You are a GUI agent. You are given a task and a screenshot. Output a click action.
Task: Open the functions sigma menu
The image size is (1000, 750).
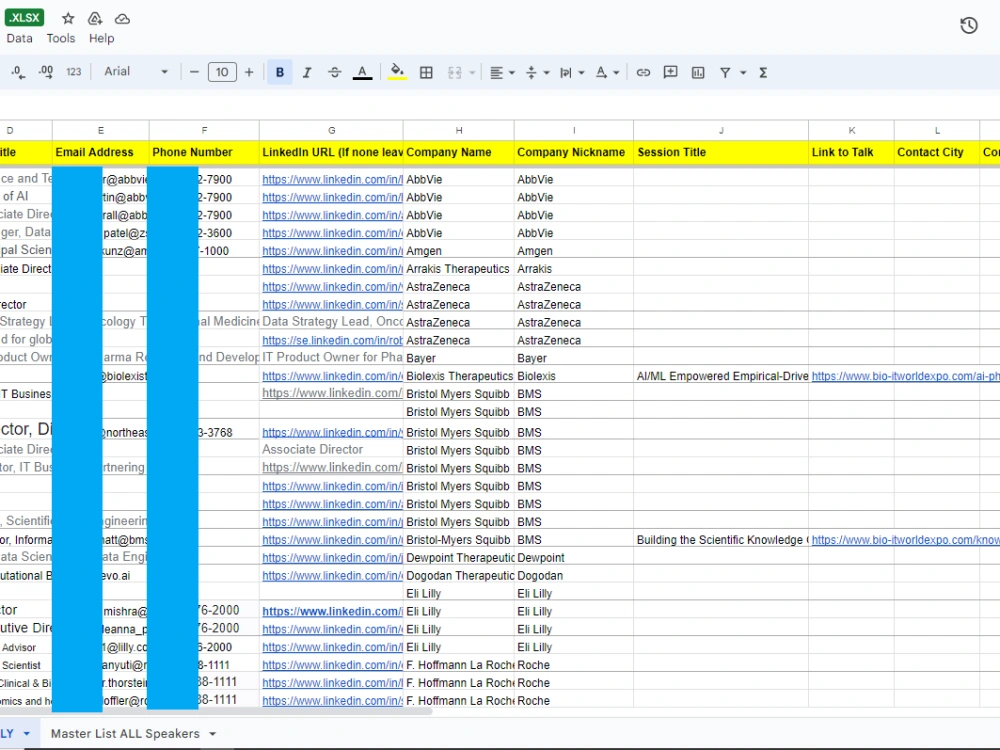click(763, 73)
